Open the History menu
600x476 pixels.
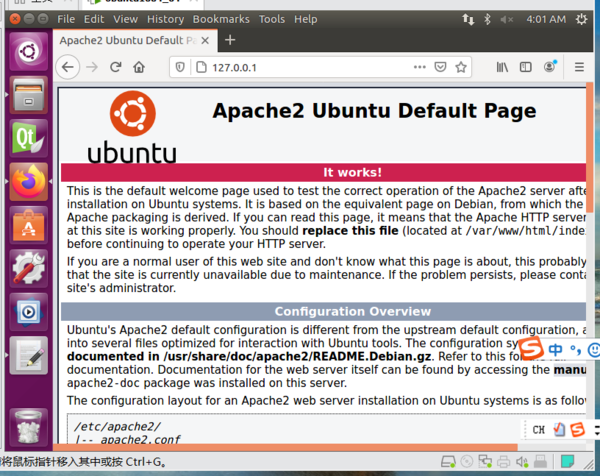pyautogui.click(x=165, y=19)
